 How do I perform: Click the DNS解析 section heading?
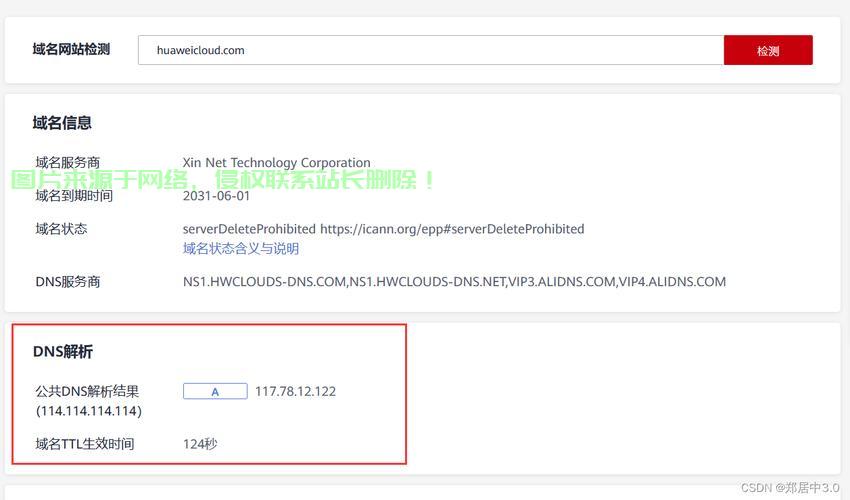tap(63, 352)
